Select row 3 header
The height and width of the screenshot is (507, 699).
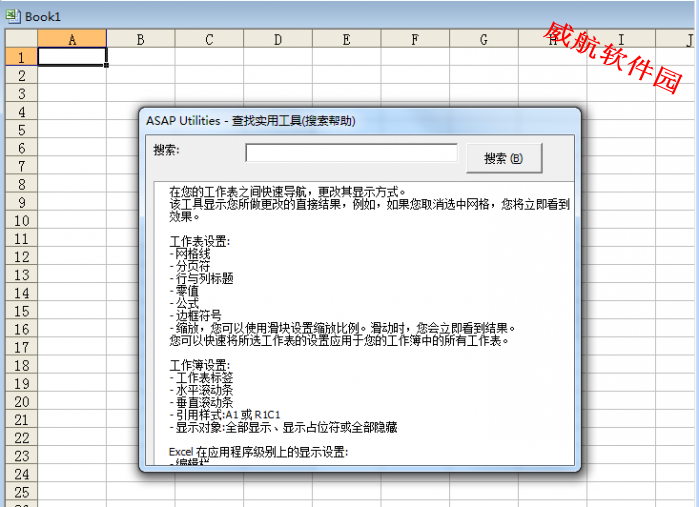[x=21, y=94]
